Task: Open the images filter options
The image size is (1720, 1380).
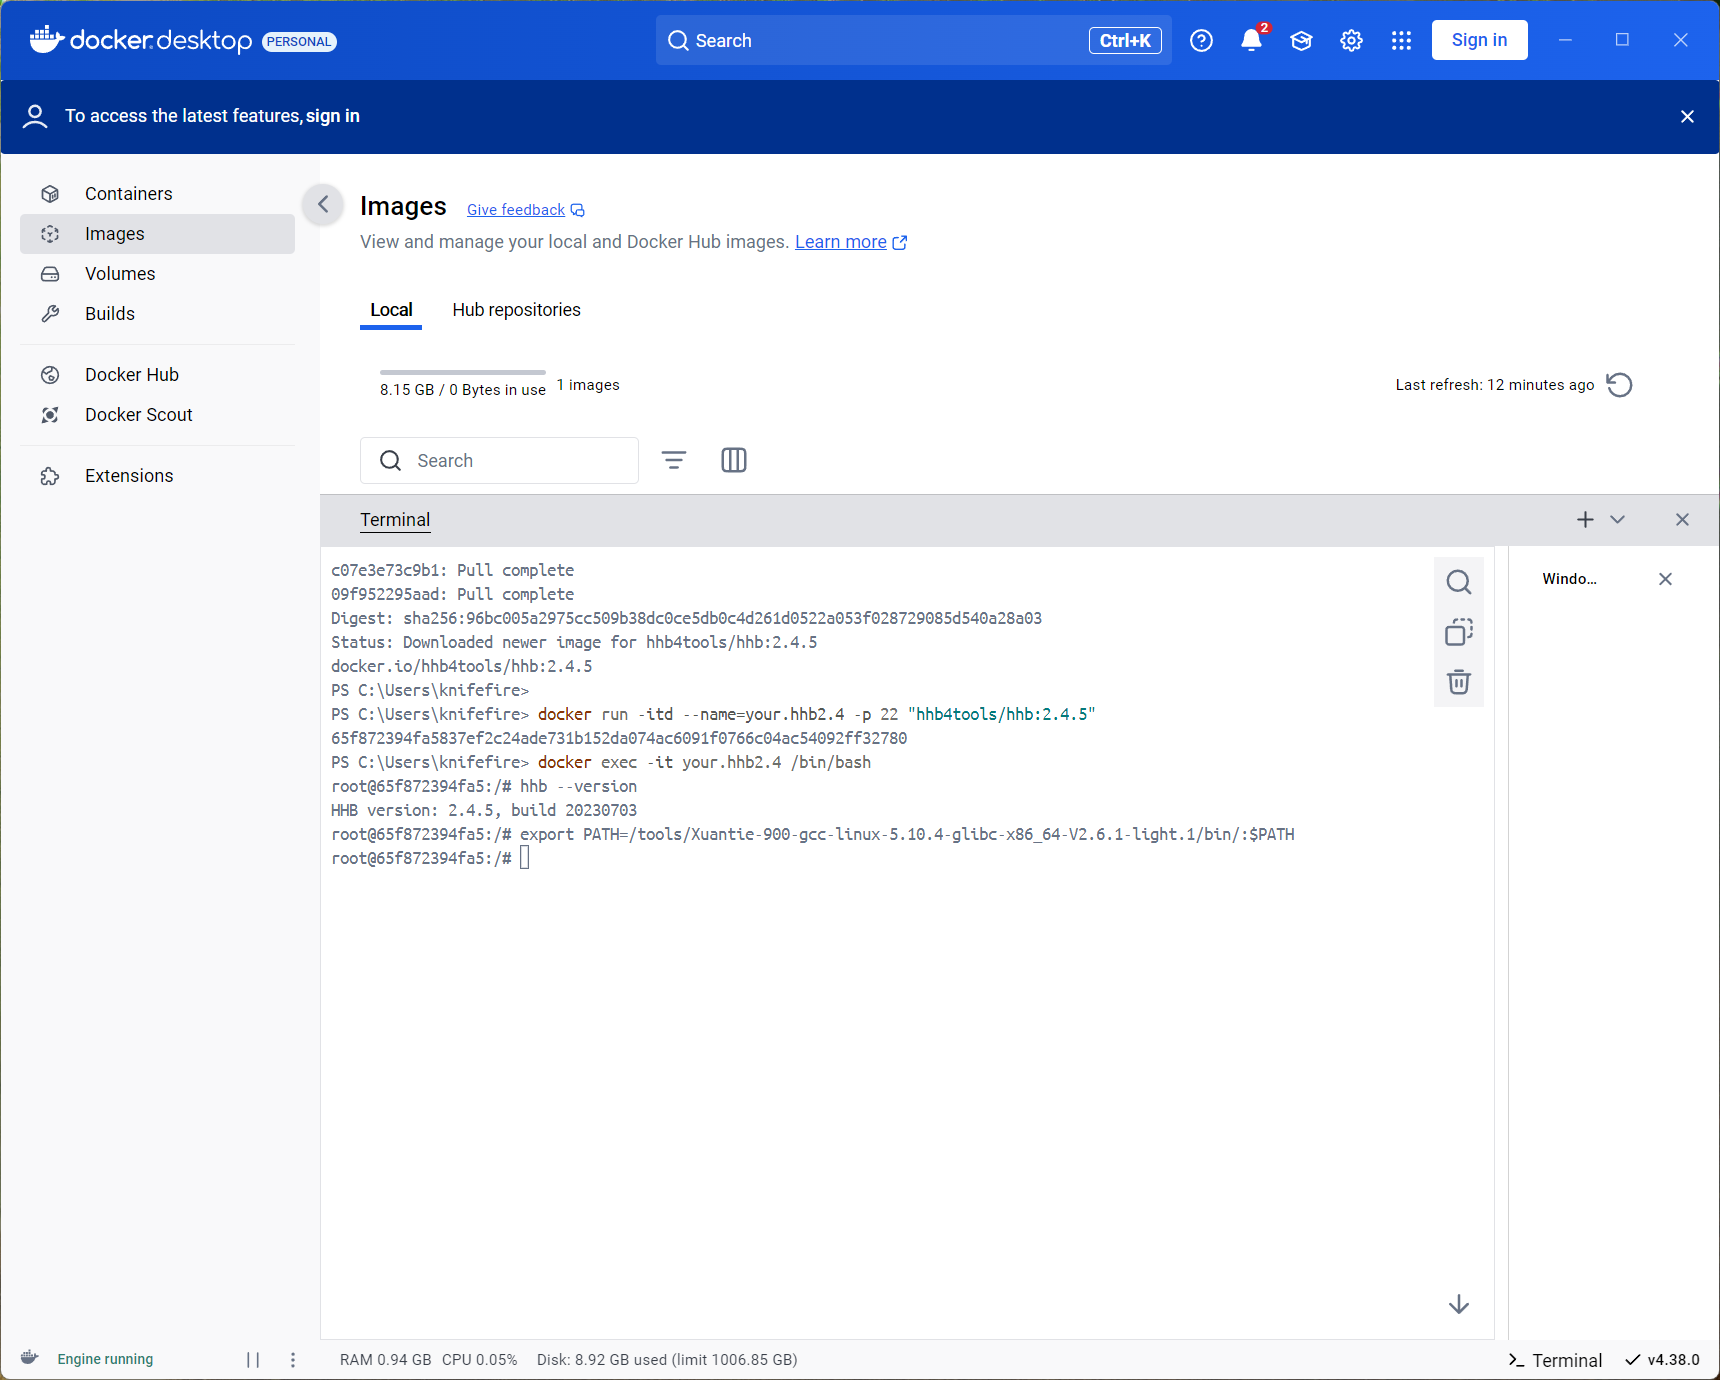Action: [x=674, y=460]
